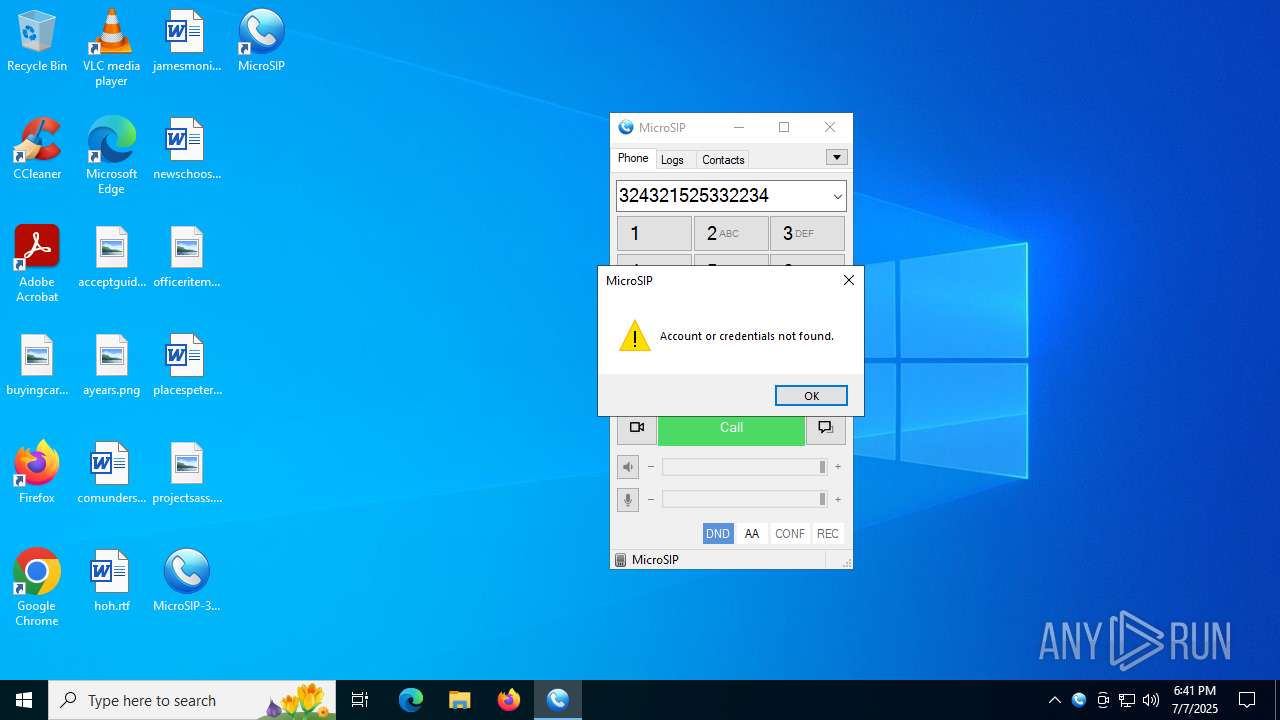This screenshot has width=1280, height=720.
Task: Open the MicroSIP main menu arrow
Action: point(837,157)
